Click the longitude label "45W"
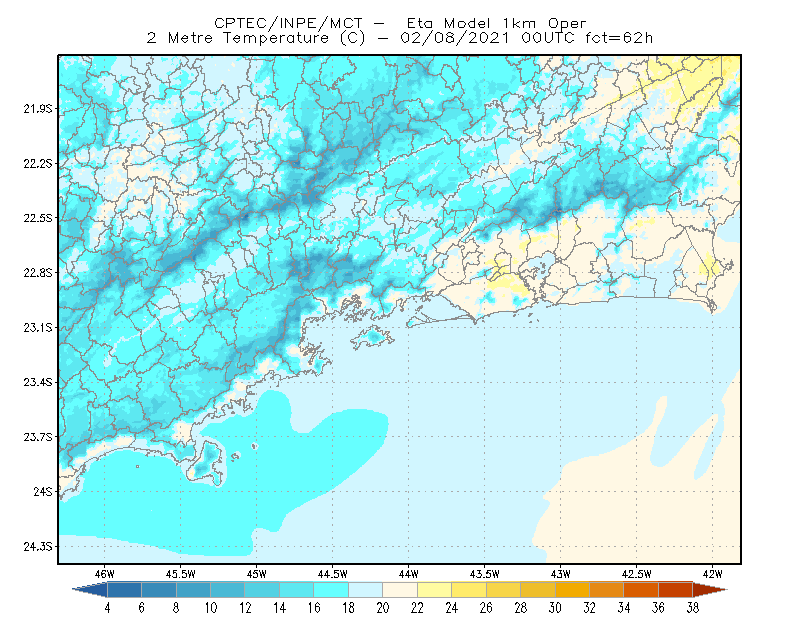This screenshot has width=800, height=618. click(x=257, y=574)
